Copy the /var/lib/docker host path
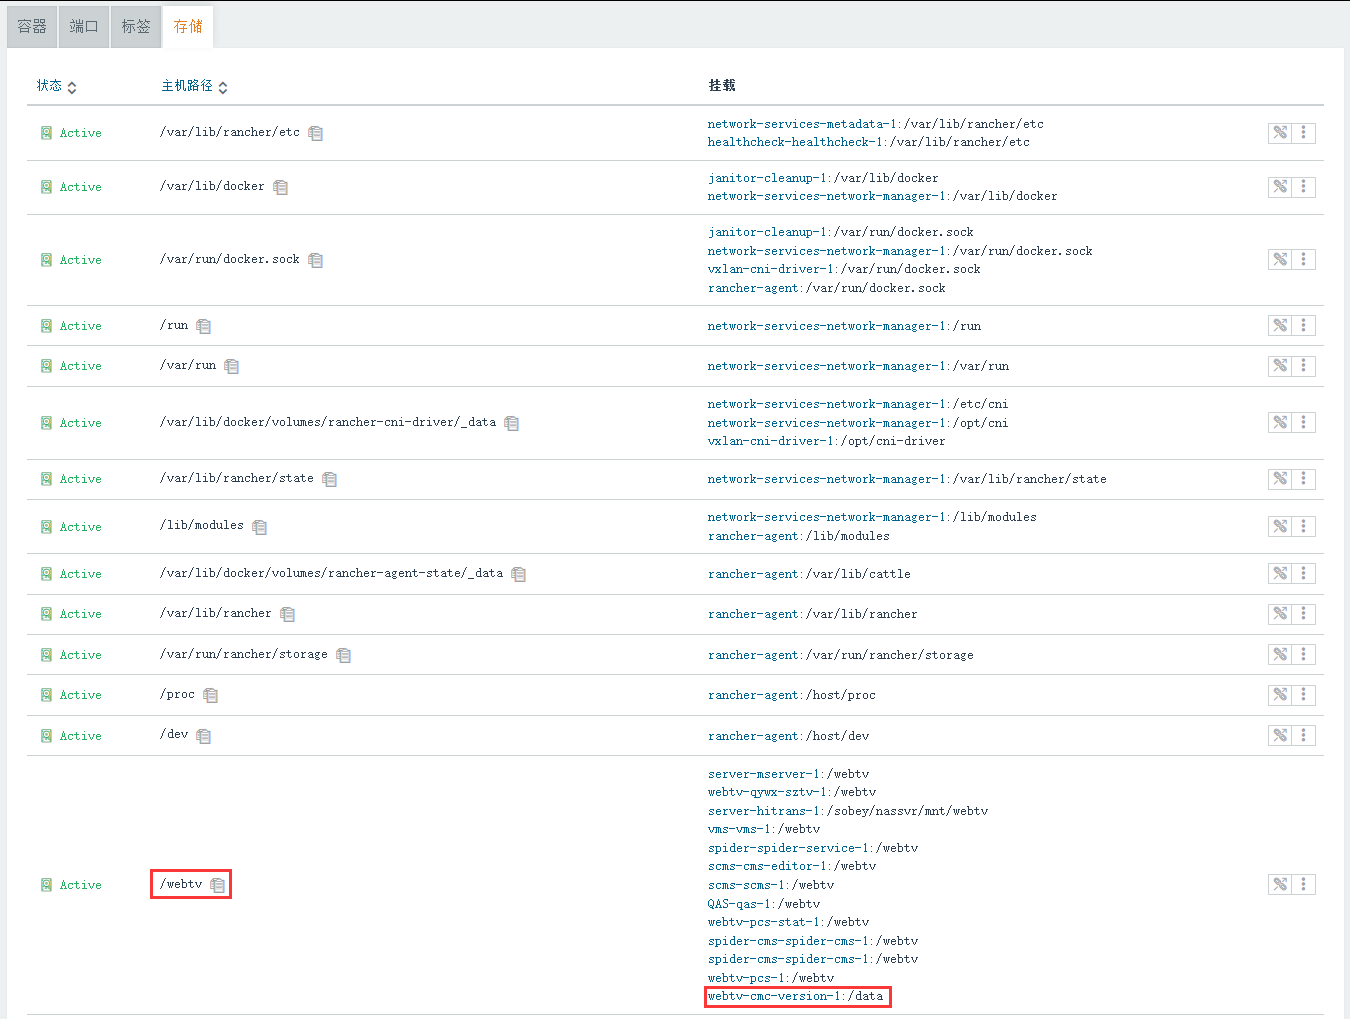Image resolution: width=1350 pixels, height=1019 pixels. click(x=281, y=187)
